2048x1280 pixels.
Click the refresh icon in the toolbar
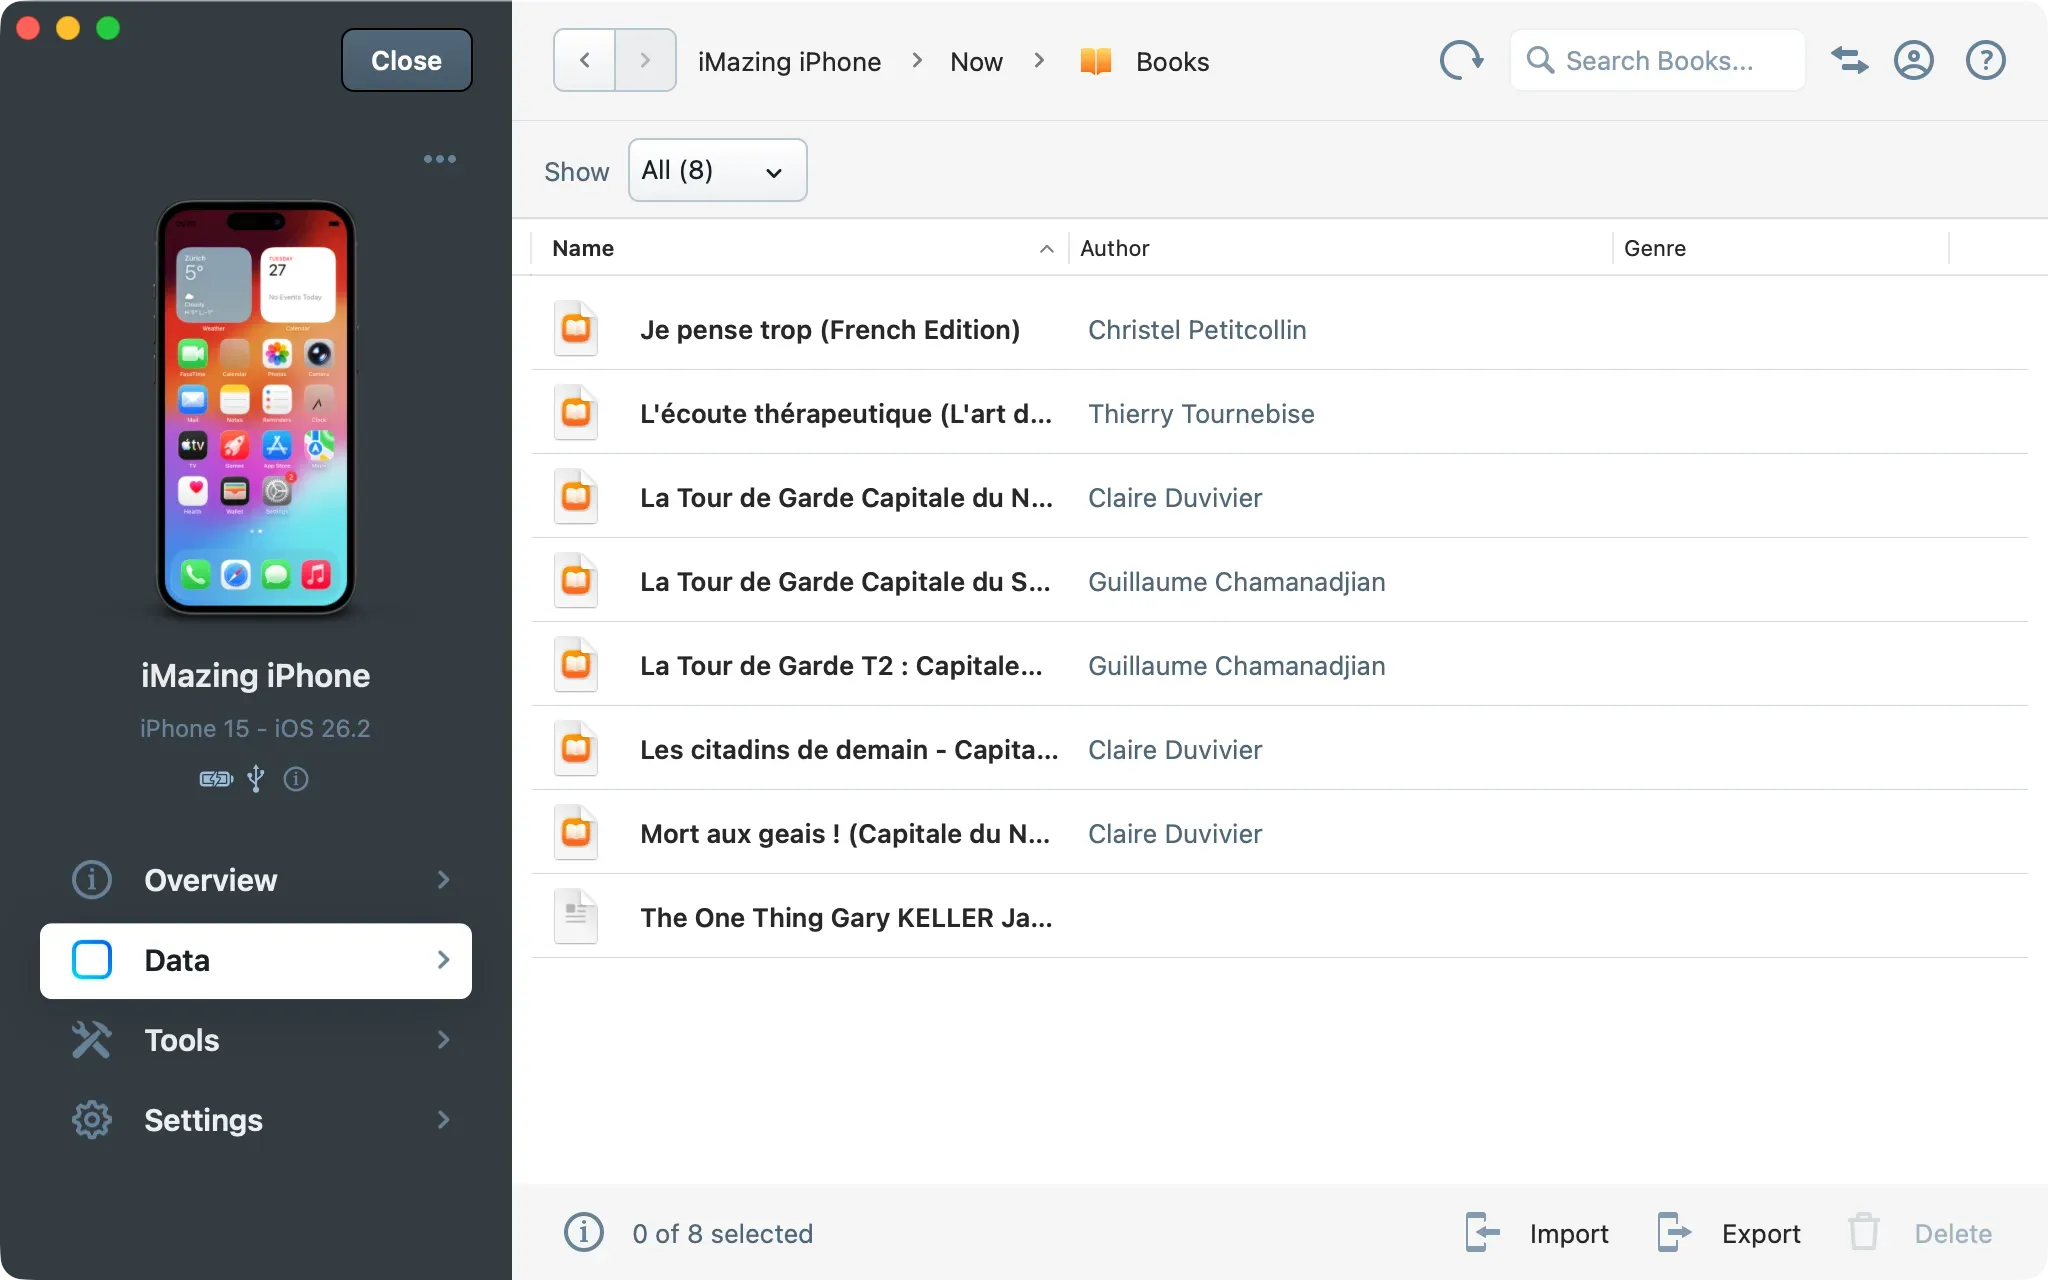pos(1461,61)
